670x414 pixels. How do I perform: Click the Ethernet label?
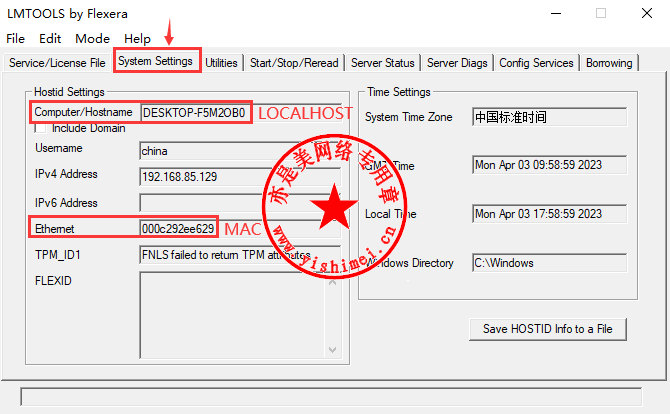tap(55, 229)
